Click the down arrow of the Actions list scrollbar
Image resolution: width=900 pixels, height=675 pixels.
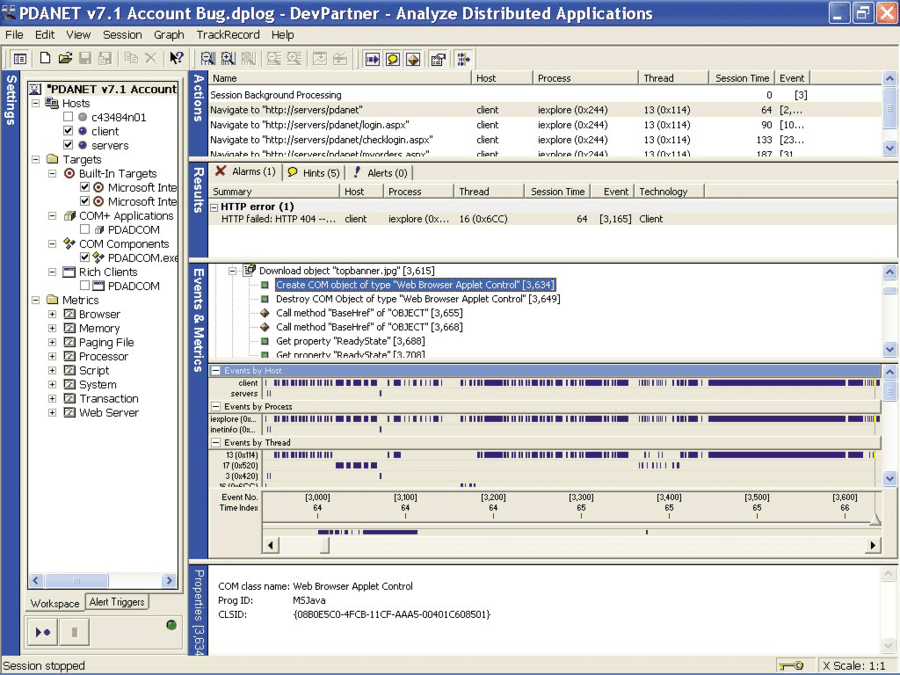(889, 148)
